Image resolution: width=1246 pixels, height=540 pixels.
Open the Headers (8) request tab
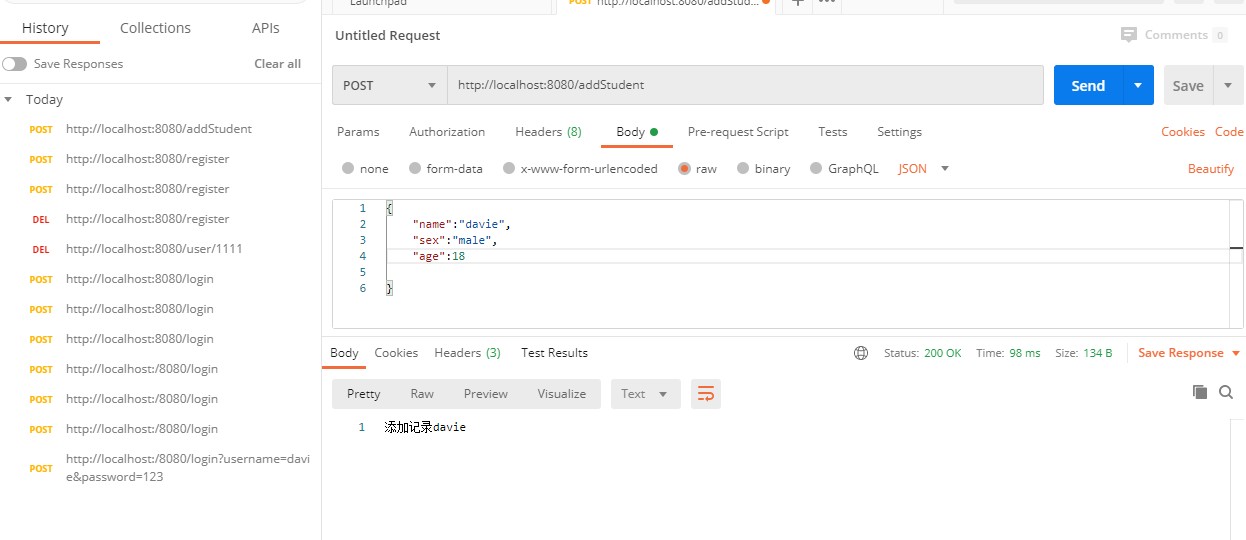pos(548,132)
